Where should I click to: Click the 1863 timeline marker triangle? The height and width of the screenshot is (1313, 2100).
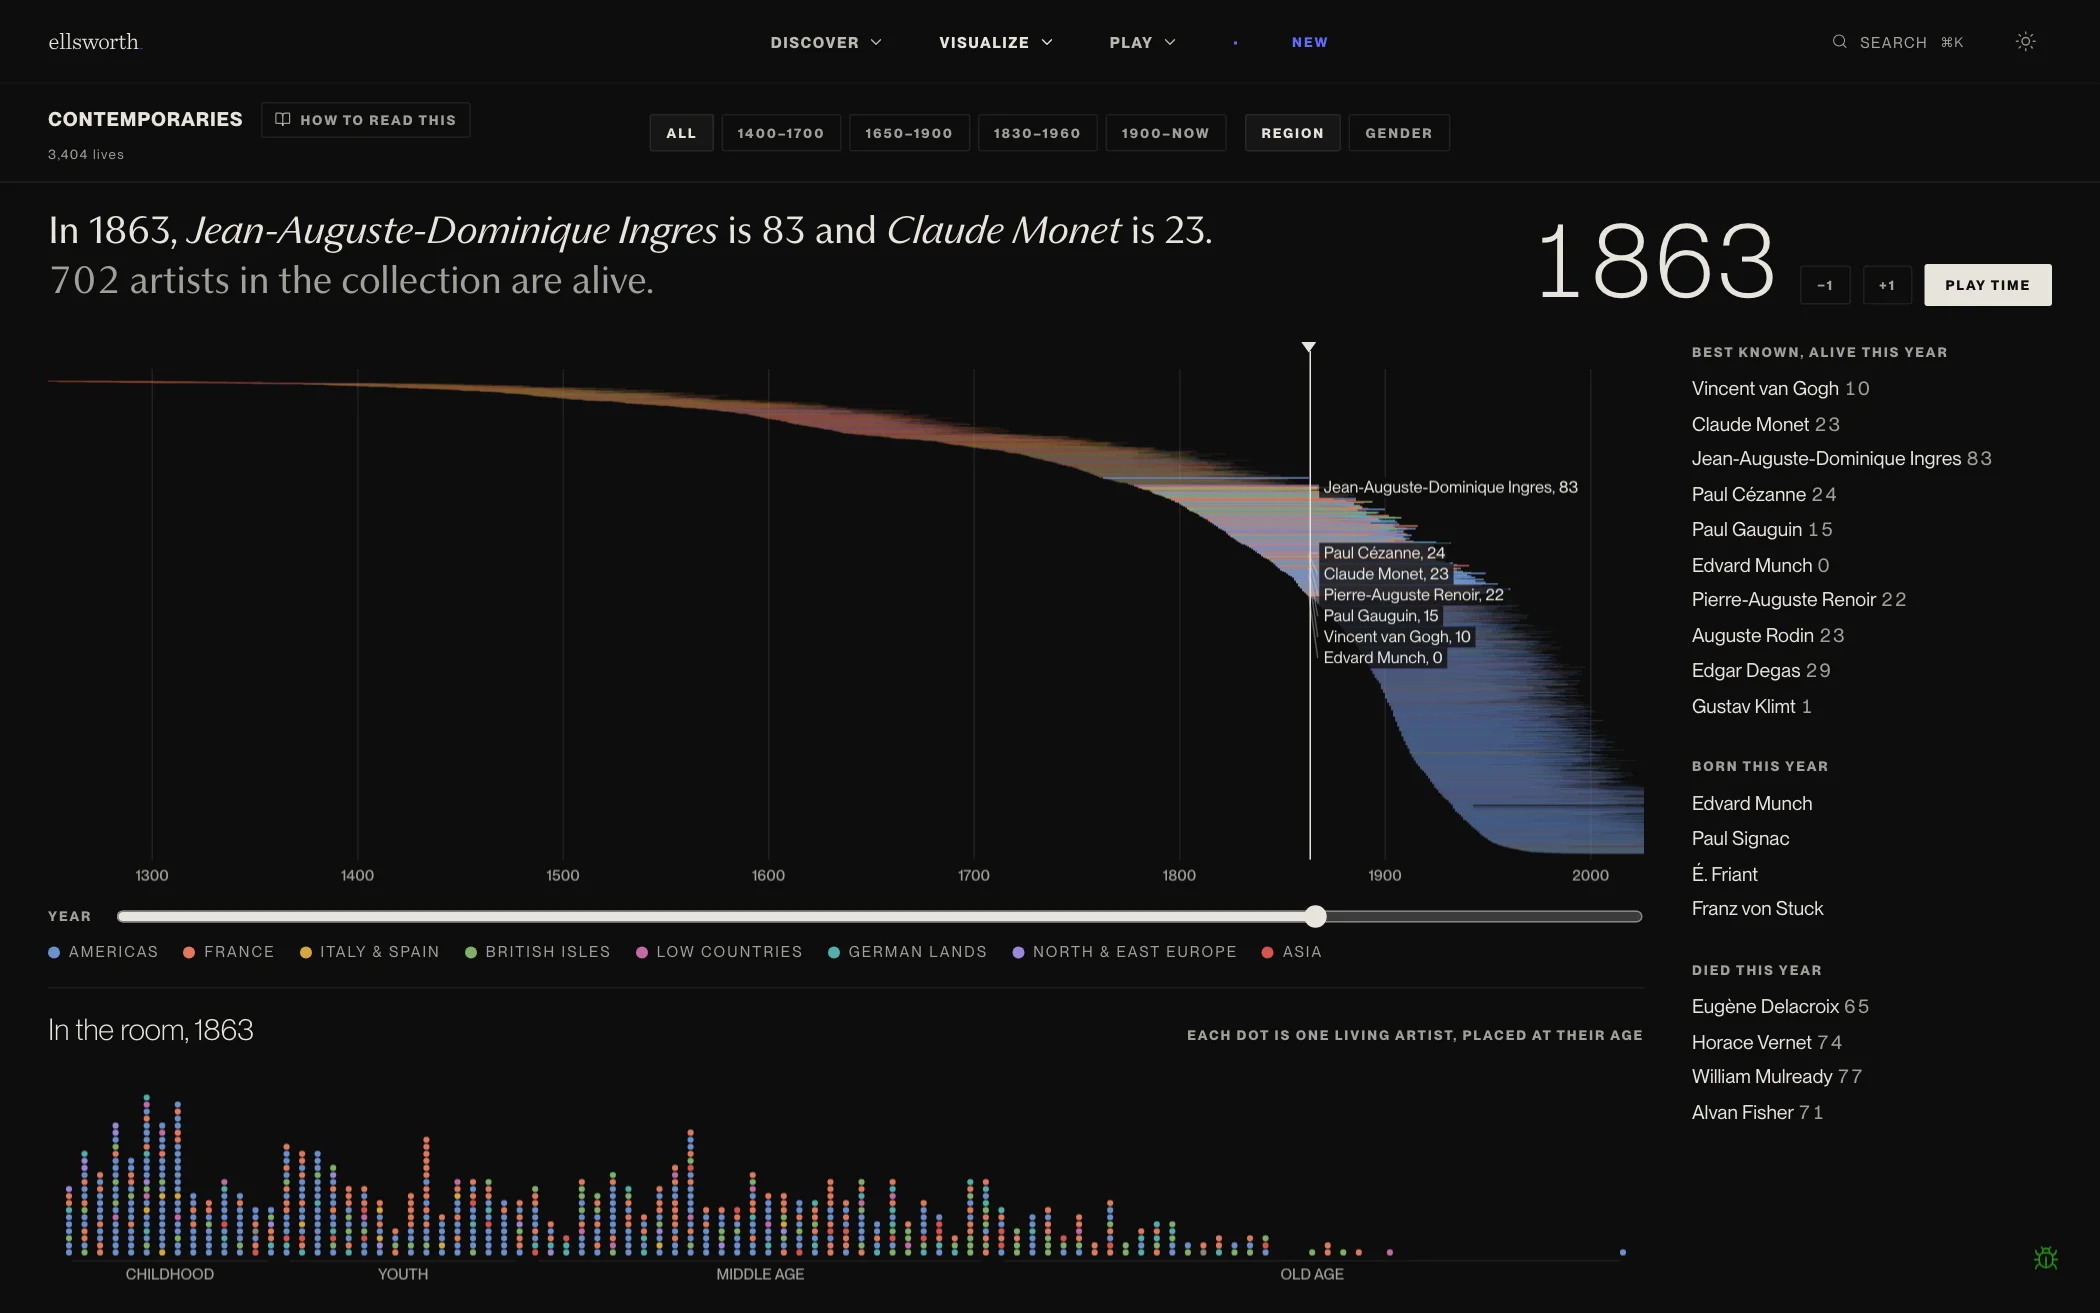coord(1309,347)
